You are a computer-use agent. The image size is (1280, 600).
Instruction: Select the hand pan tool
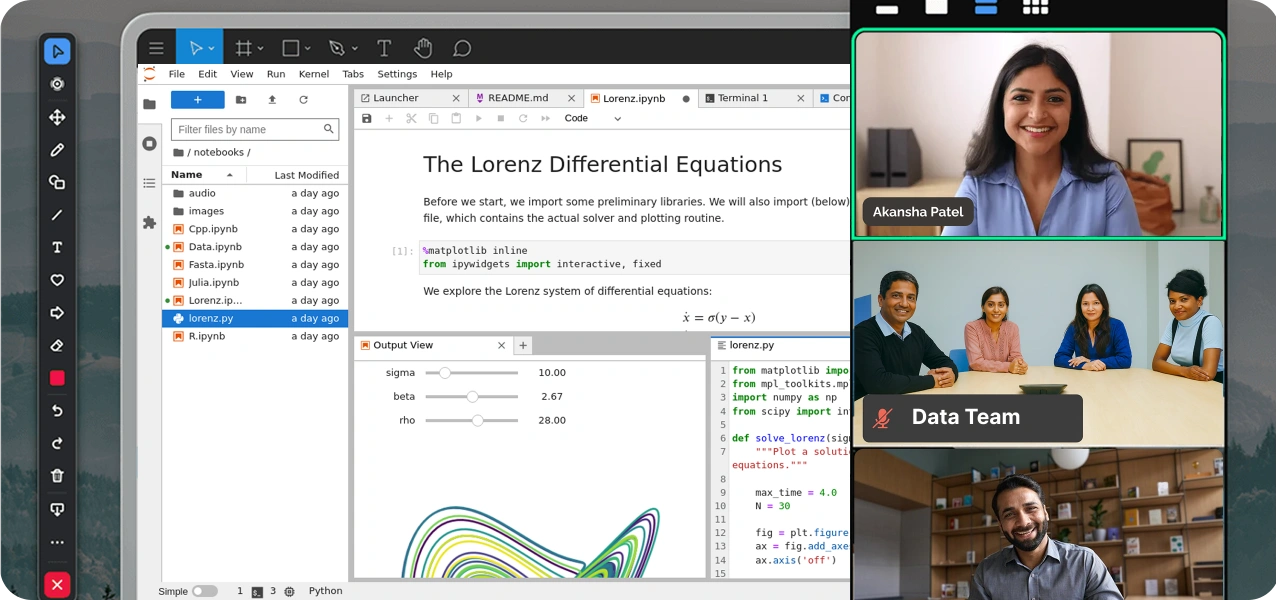(423, 48)
